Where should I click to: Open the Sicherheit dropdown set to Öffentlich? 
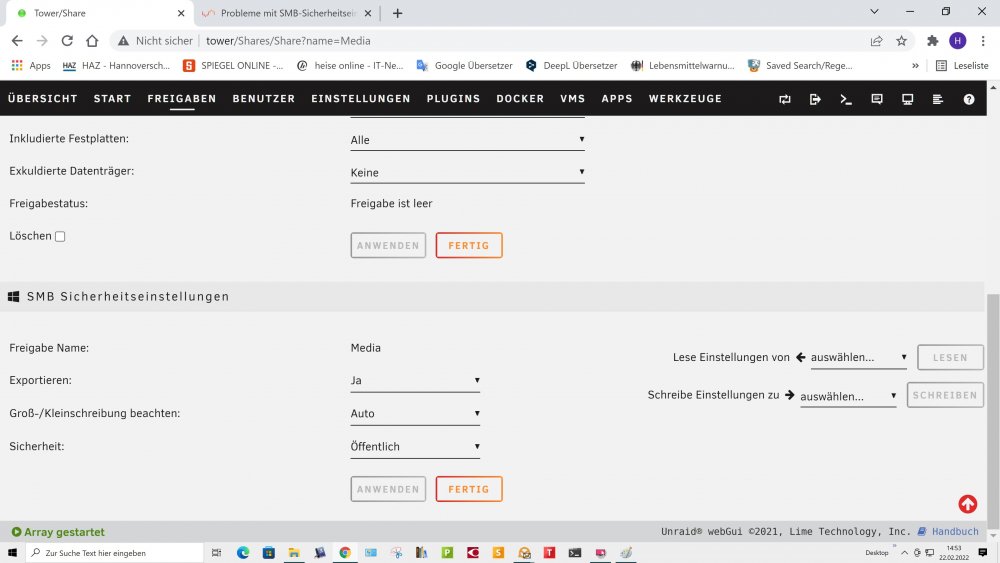(415, 447)
